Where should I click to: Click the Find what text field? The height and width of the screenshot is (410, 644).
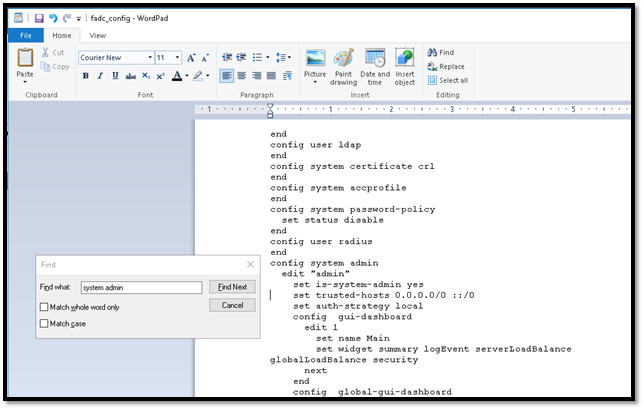click(x=140, y=287)
